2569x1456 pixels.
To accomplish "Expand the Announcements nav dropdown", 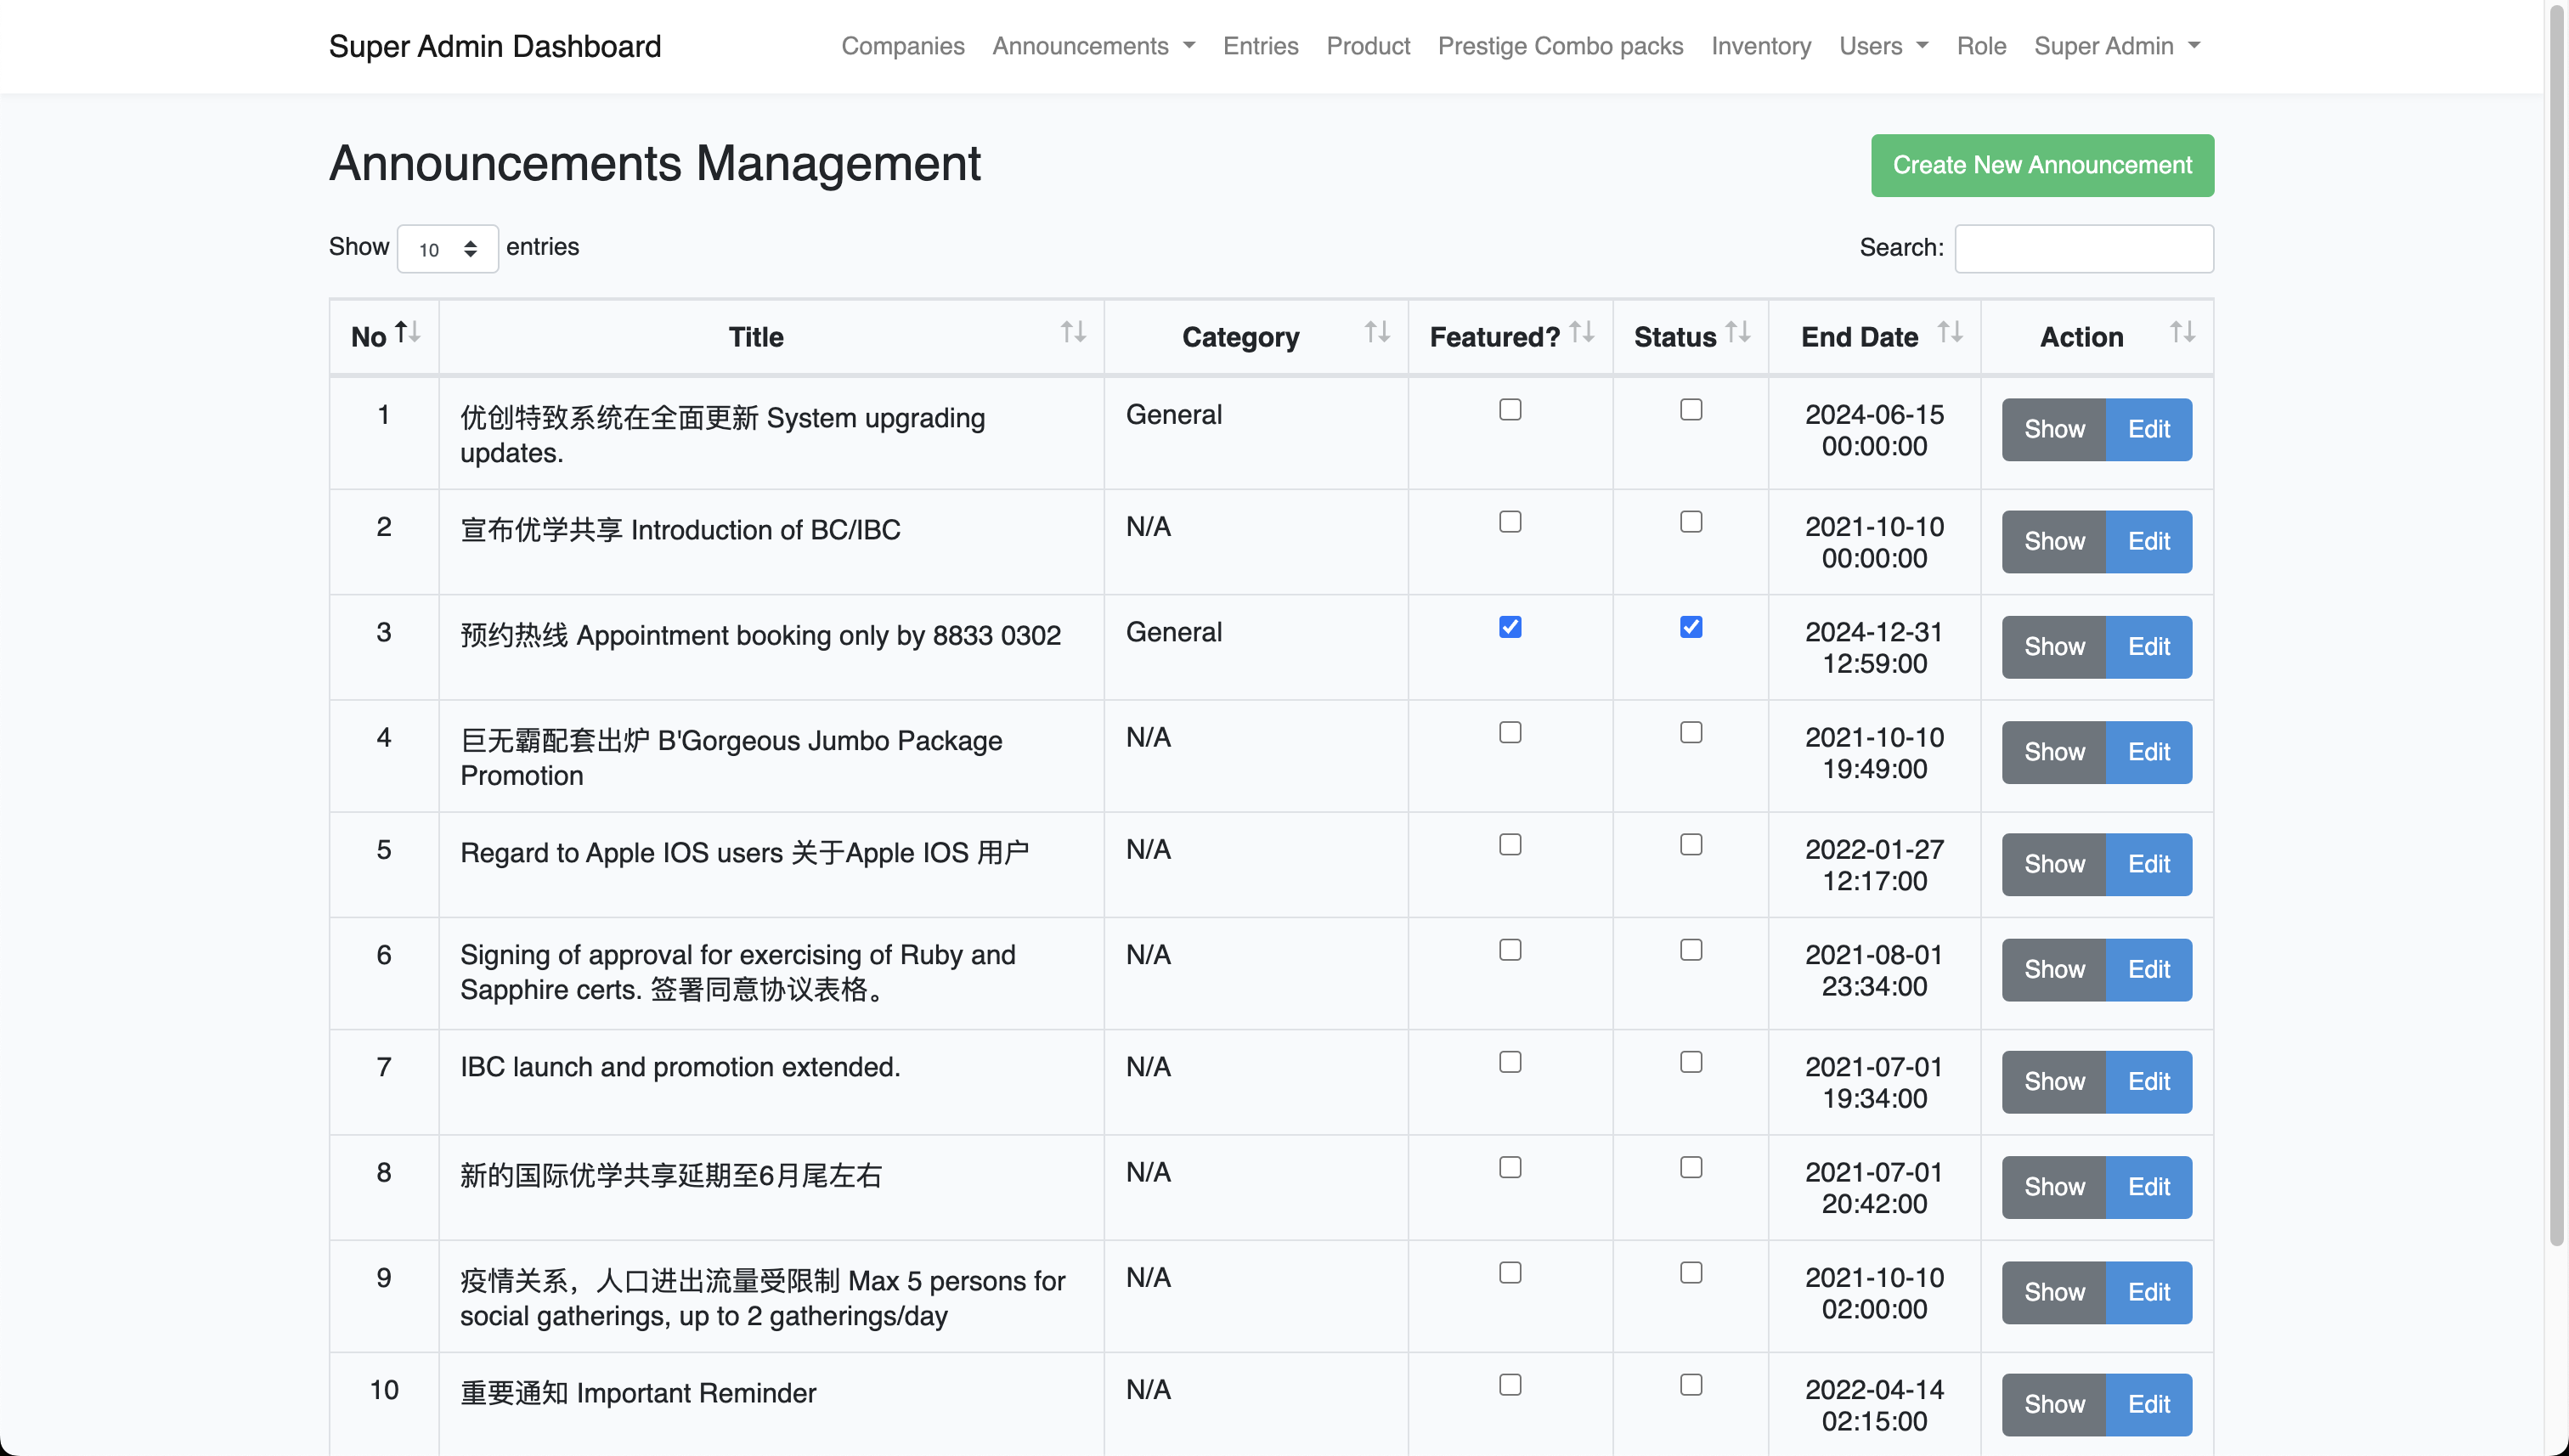I will point(1093,46).
